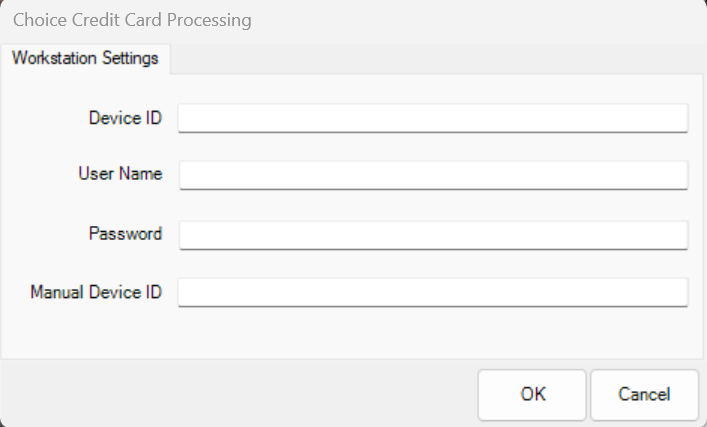707x427 pixels.
Task: Select the Workstation Settings tab header
Action: pos(85,58)
